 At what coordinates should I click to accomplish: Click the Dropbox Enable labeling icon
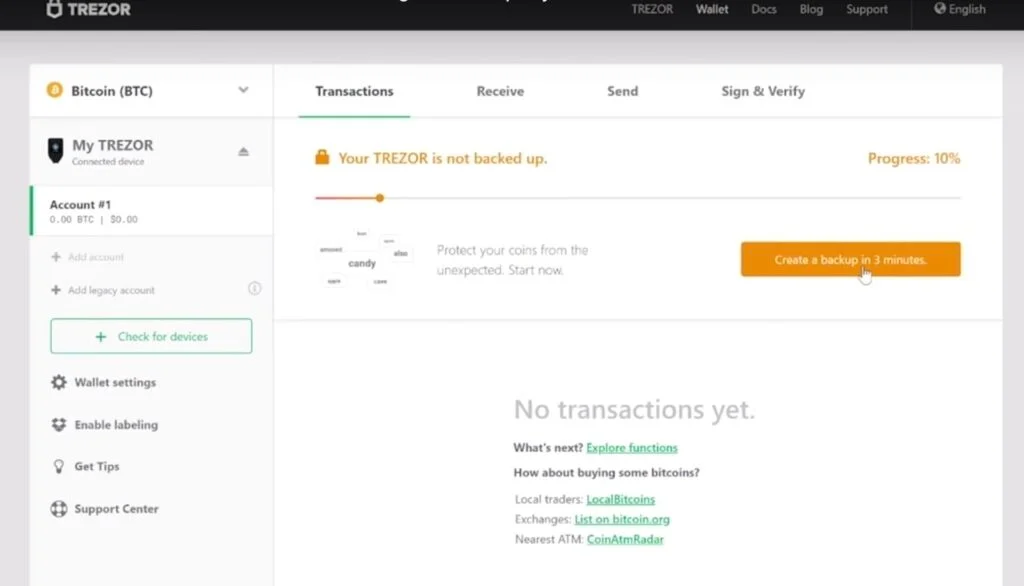(x=59, y=425)
